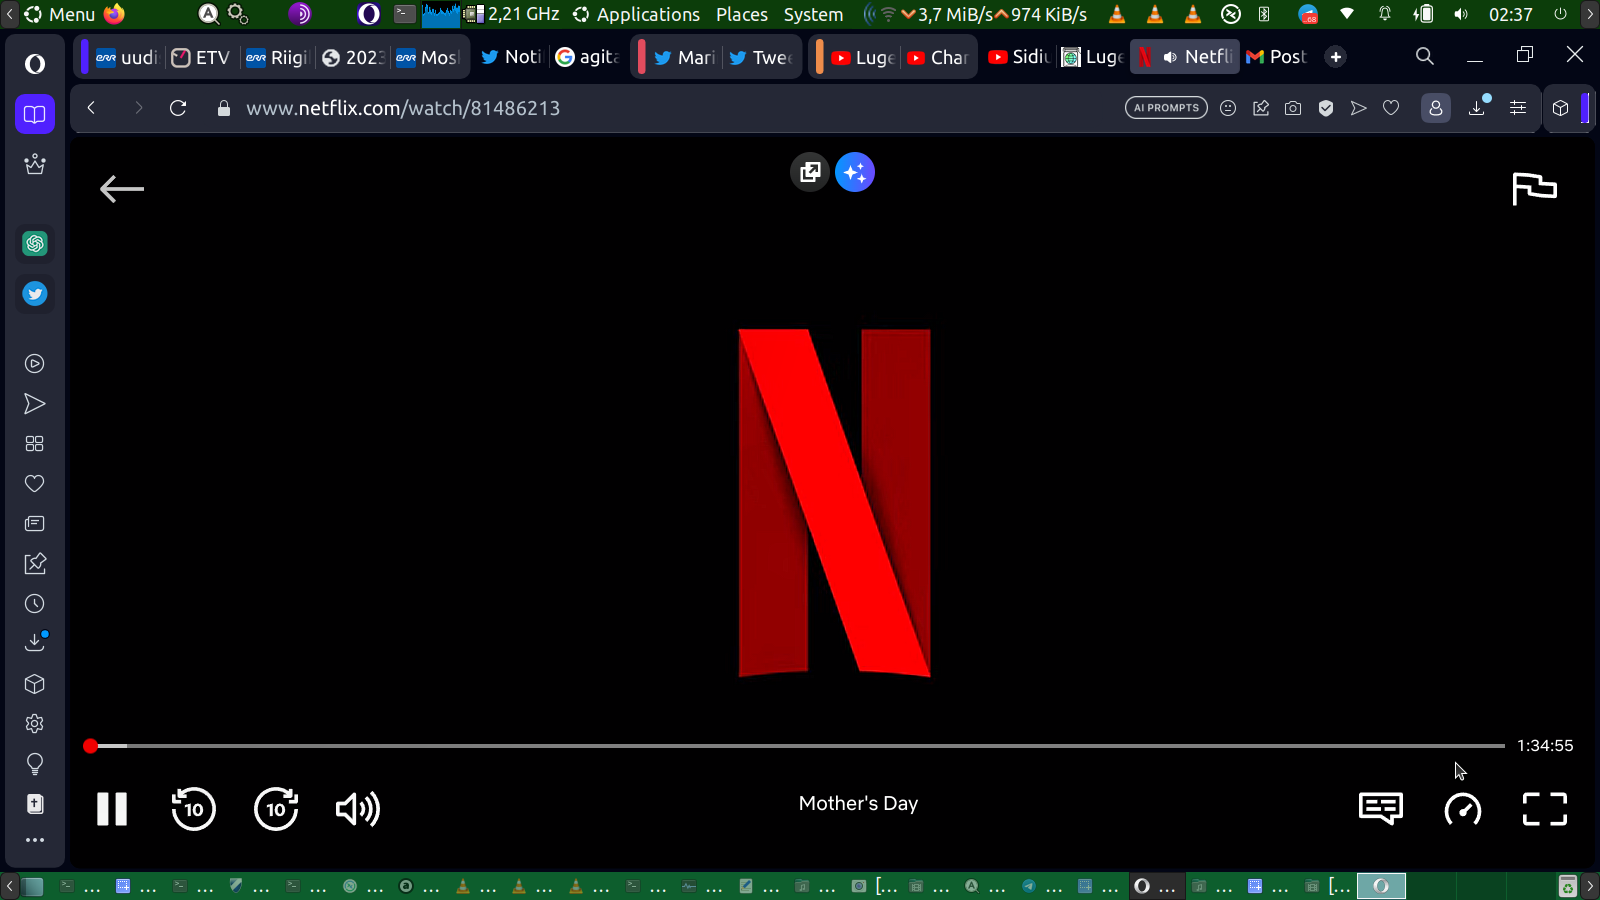Open the Easy Setup sliders menu
This screenshot has width=1600, height=900.
[x=1518, y=108]
